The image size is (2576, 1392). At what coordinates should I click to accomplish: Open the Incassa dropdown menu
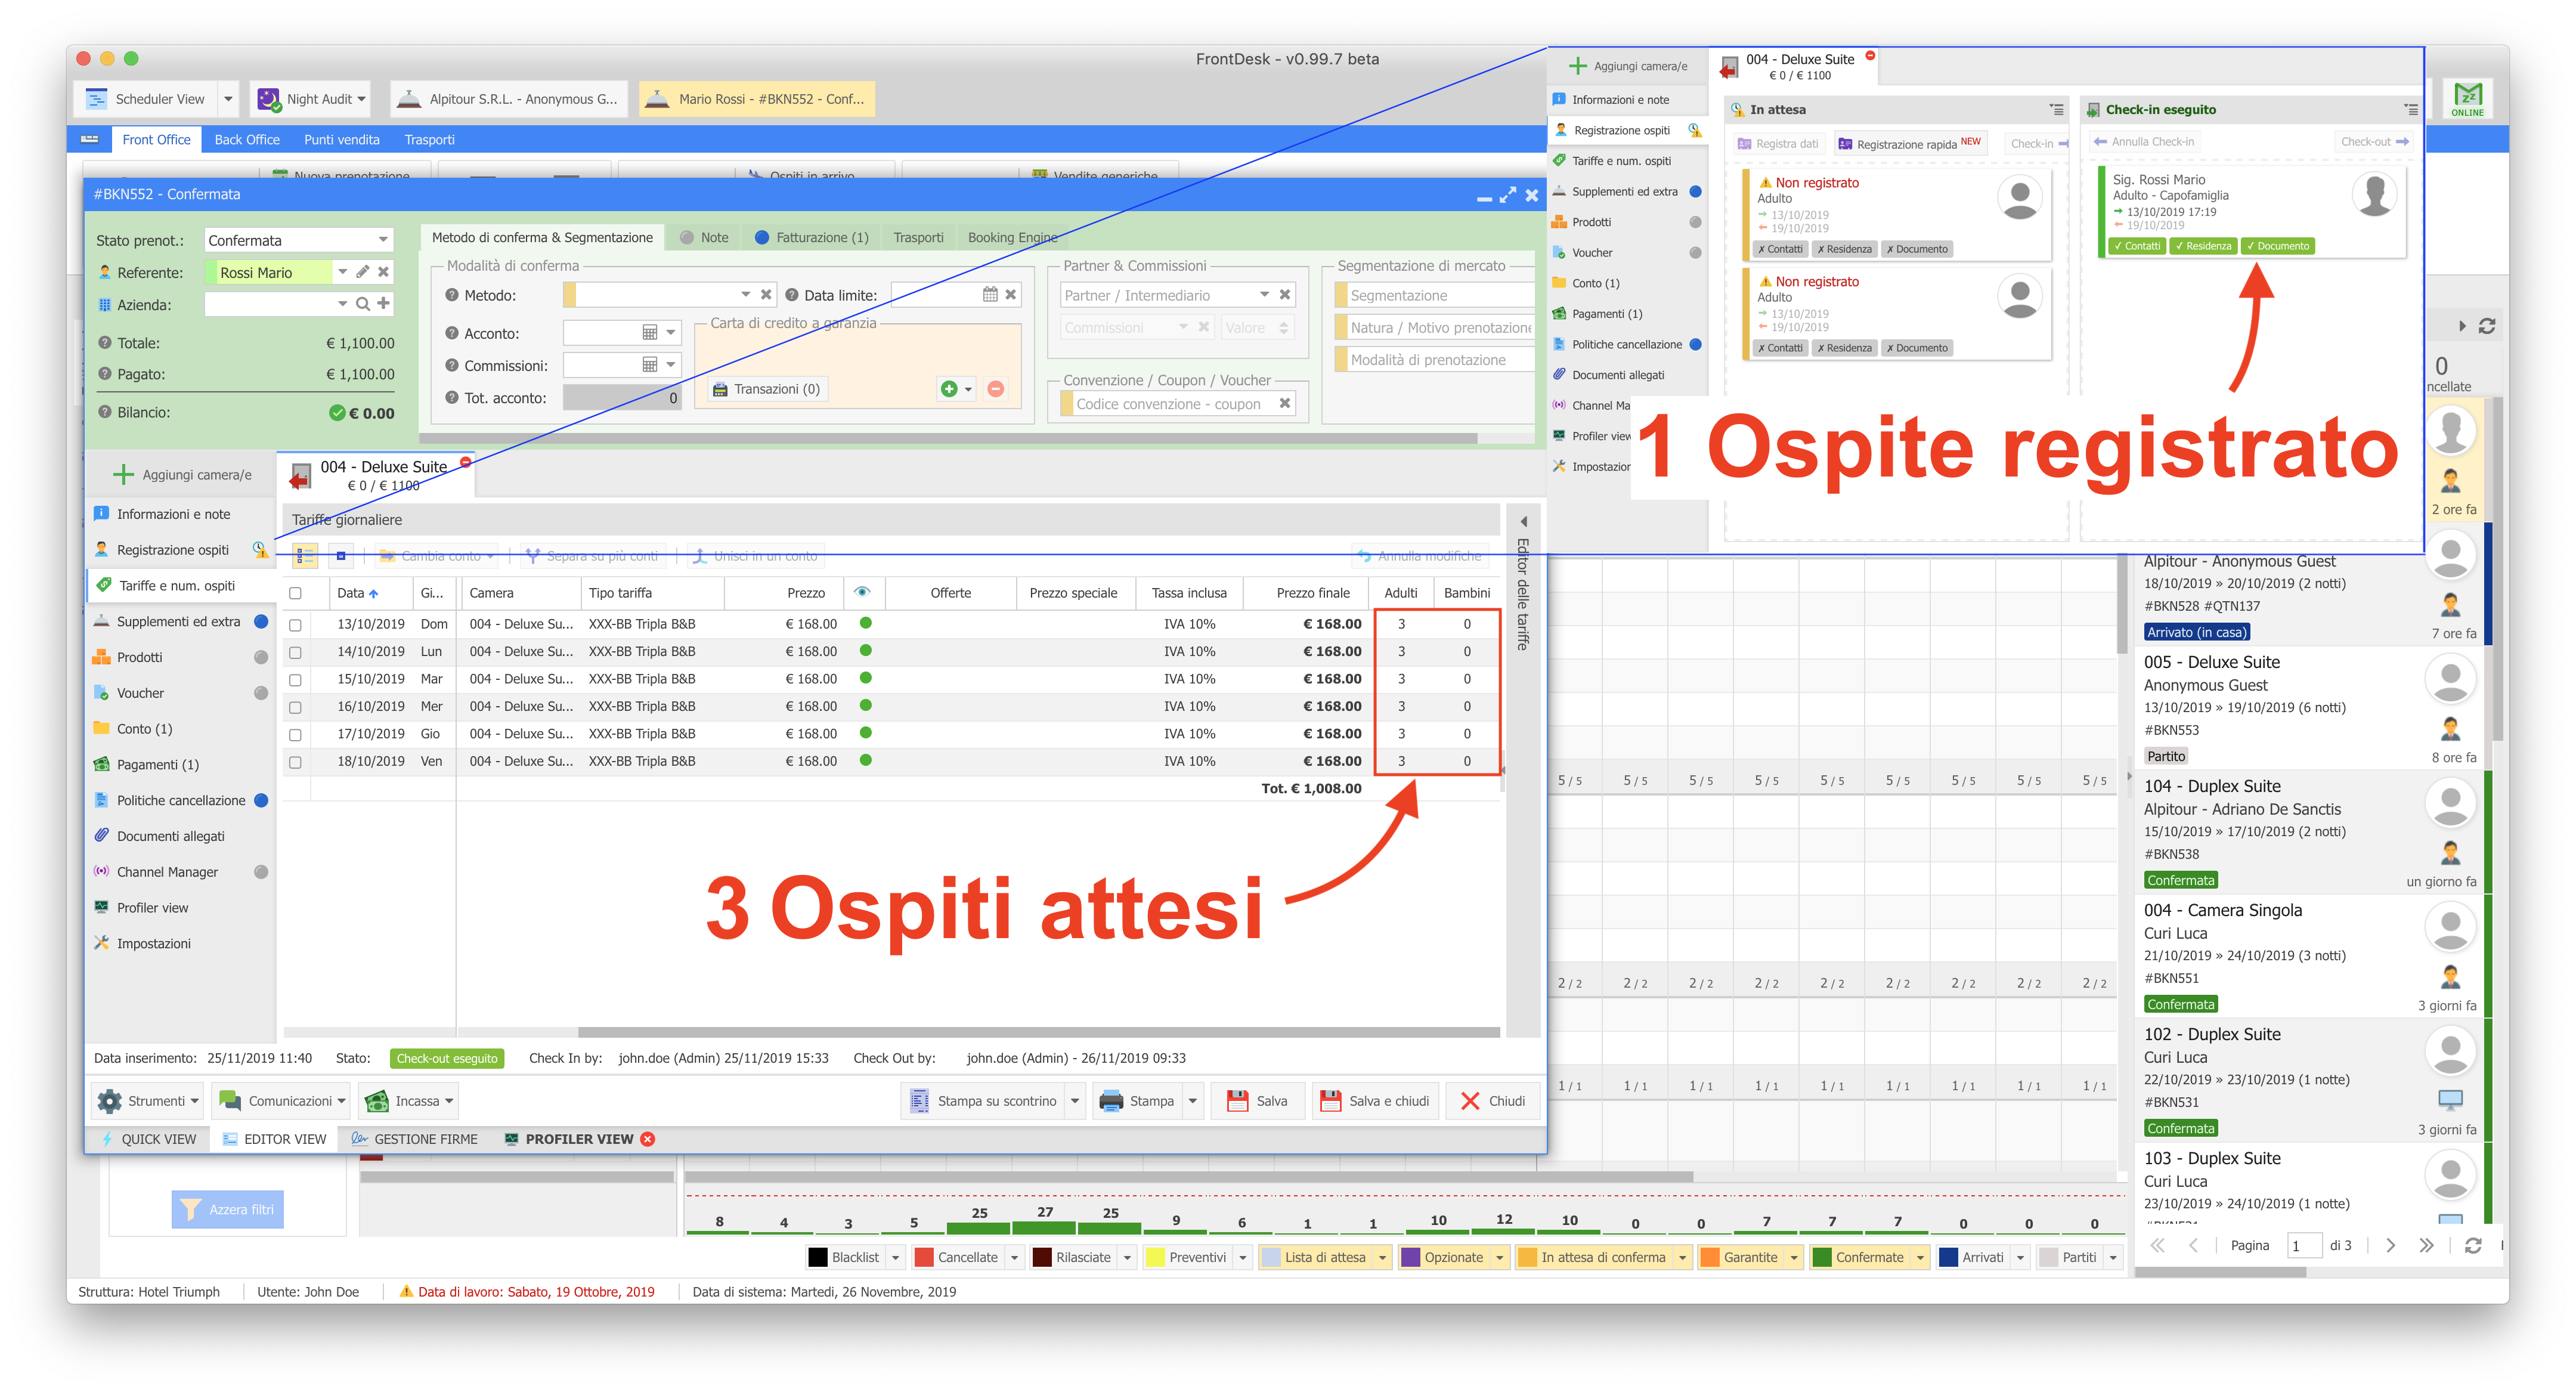[x=410, y=1101]
